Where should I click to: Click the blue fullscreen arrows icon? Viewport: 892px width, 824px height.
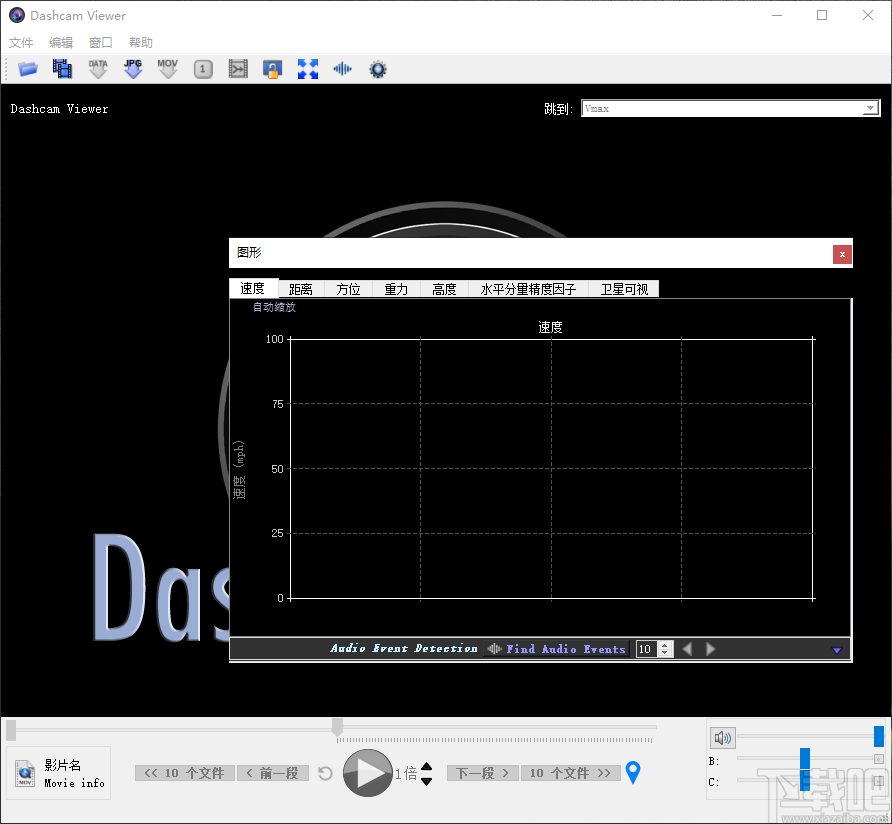coord(307,69)
